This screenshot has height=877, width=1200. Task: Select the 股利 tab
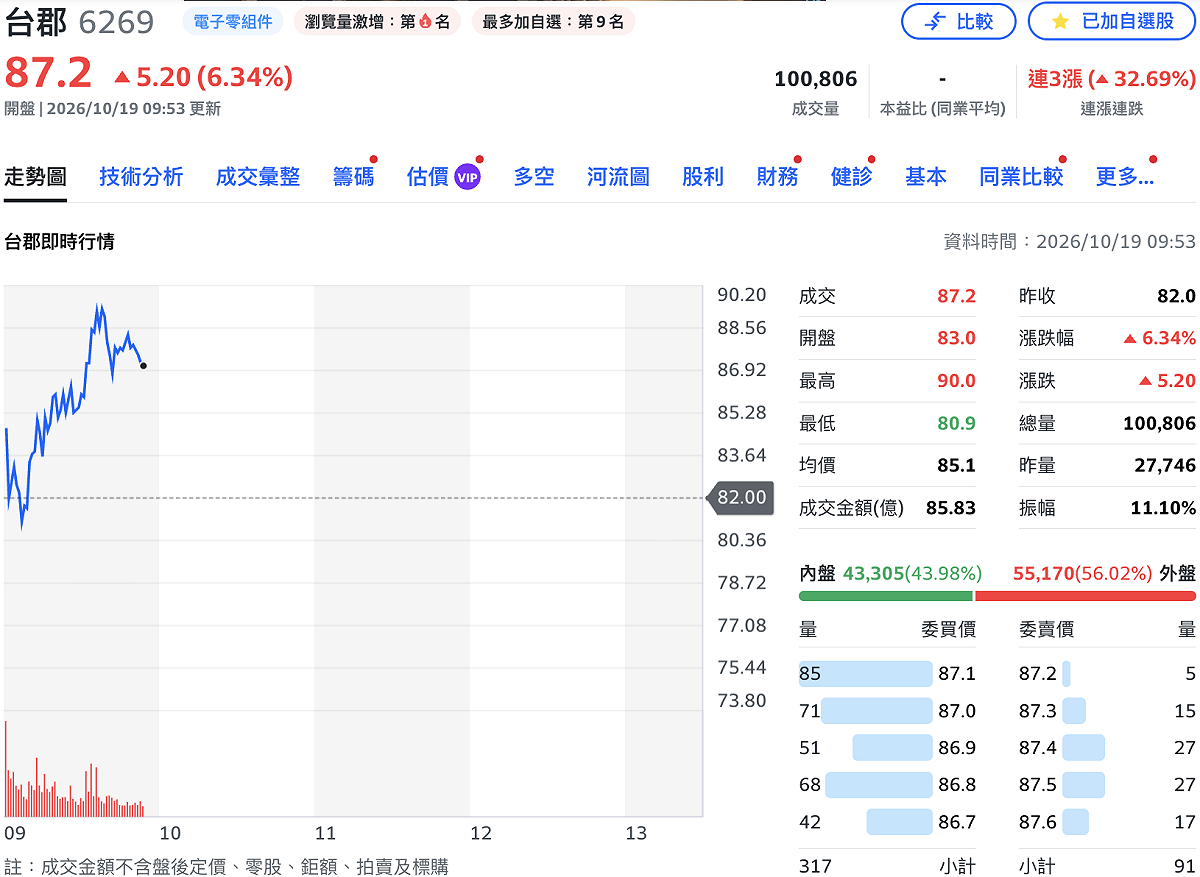click(x=702, y=177)
